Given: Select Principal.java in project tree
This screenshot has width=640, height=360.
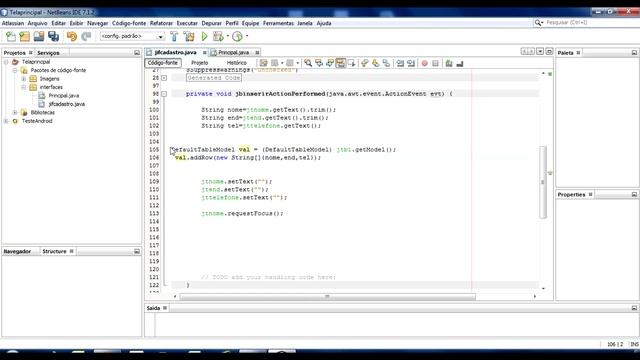Looking at the screenshot, I should point(64,96).
